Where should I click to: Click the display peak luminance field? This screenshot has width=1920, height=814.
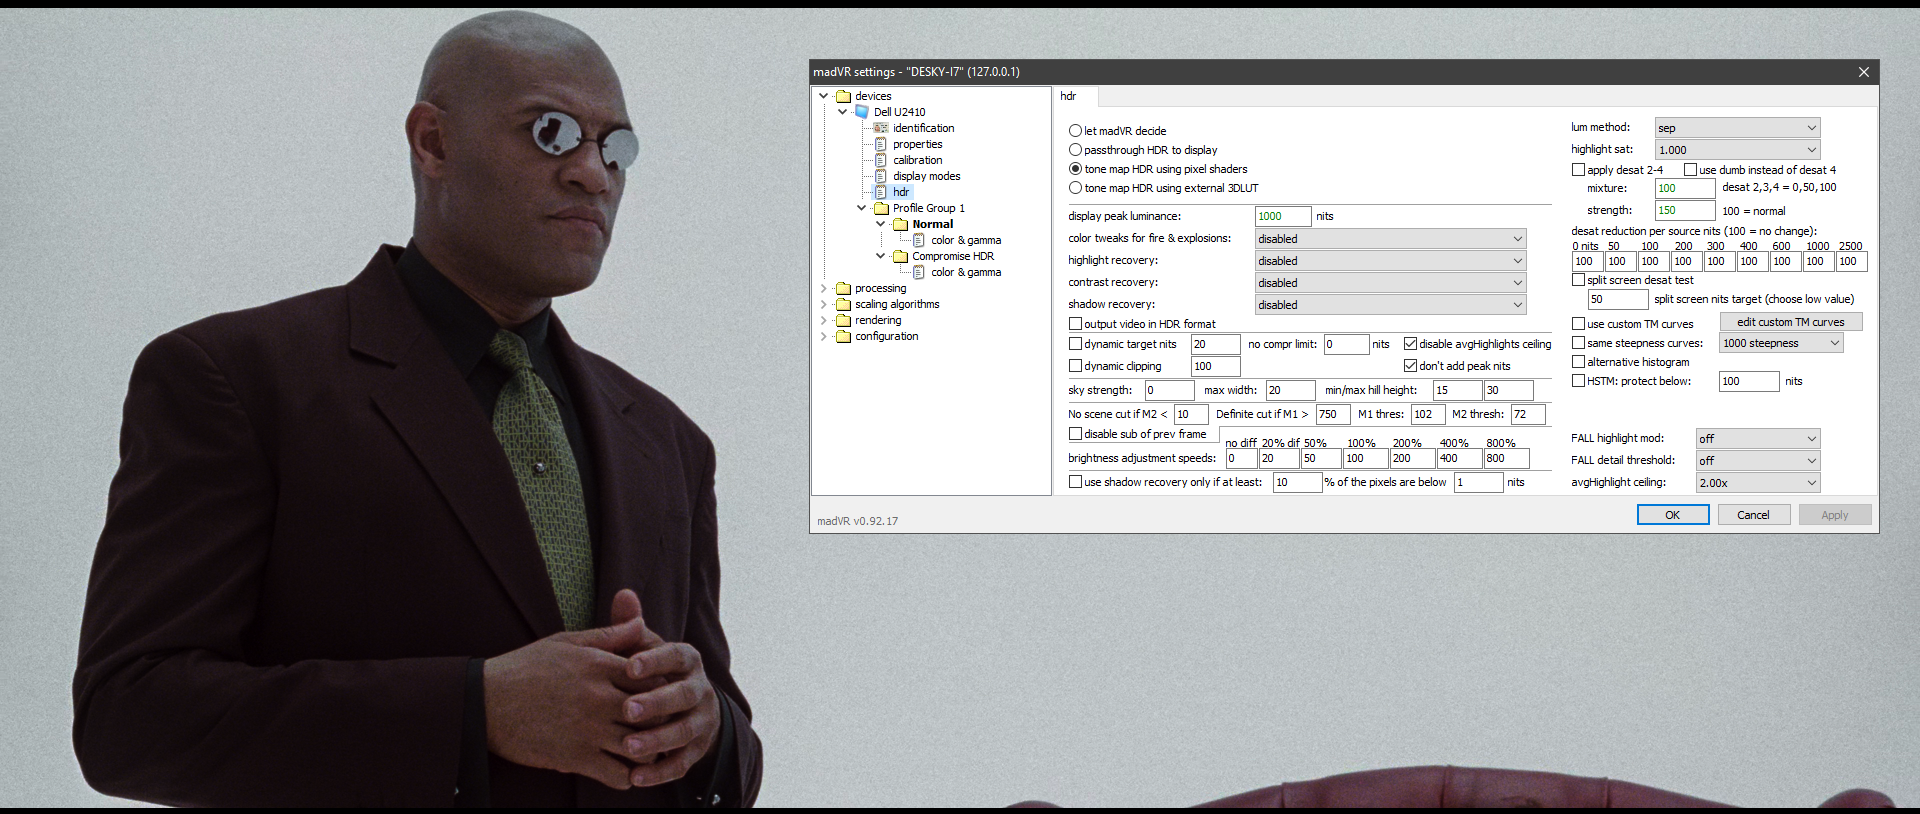click(x=1283, y=216)
